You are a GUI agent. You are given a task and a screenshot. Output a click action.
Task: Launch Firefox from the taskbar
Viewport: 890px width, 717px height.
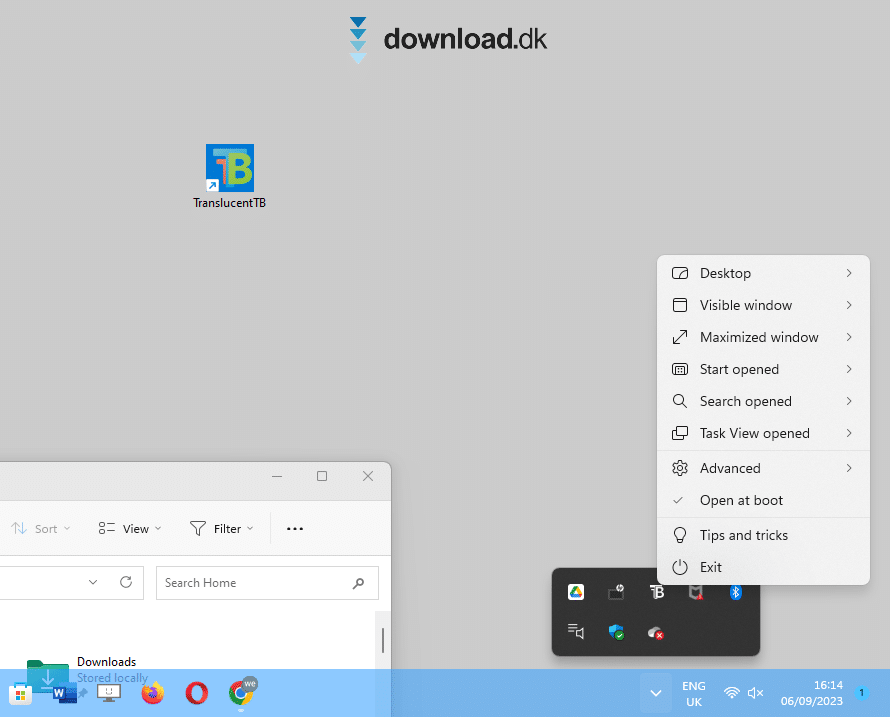pos(152,692)
